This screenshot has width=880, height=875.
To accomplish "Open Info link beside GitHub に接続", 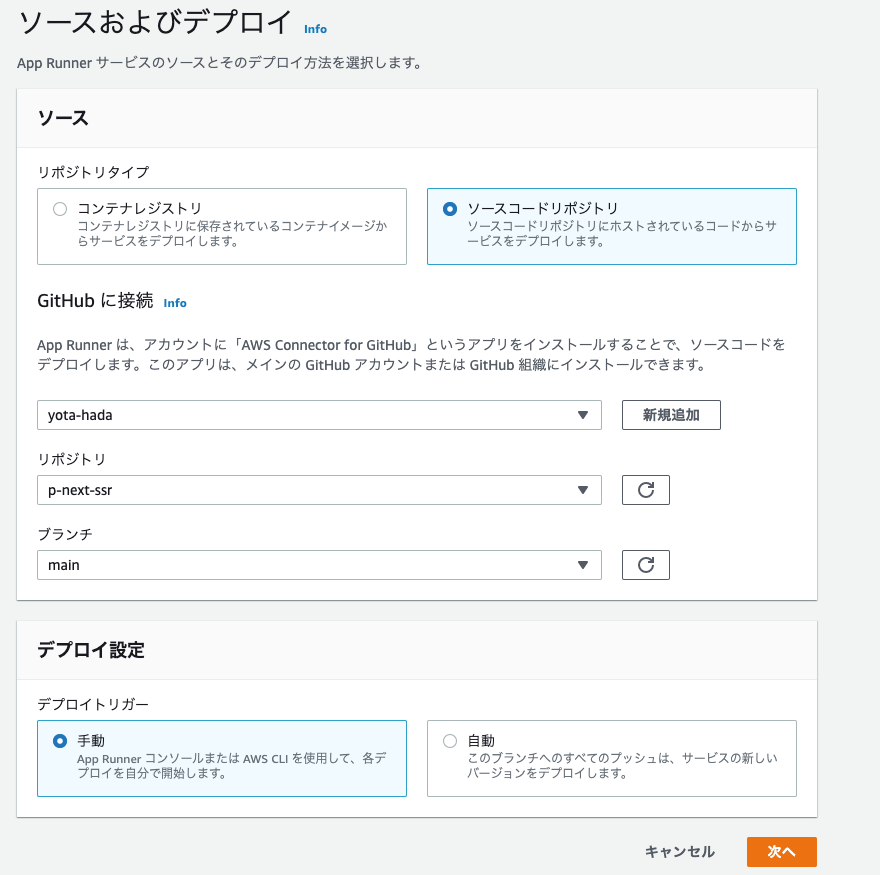I will point(175,303).
